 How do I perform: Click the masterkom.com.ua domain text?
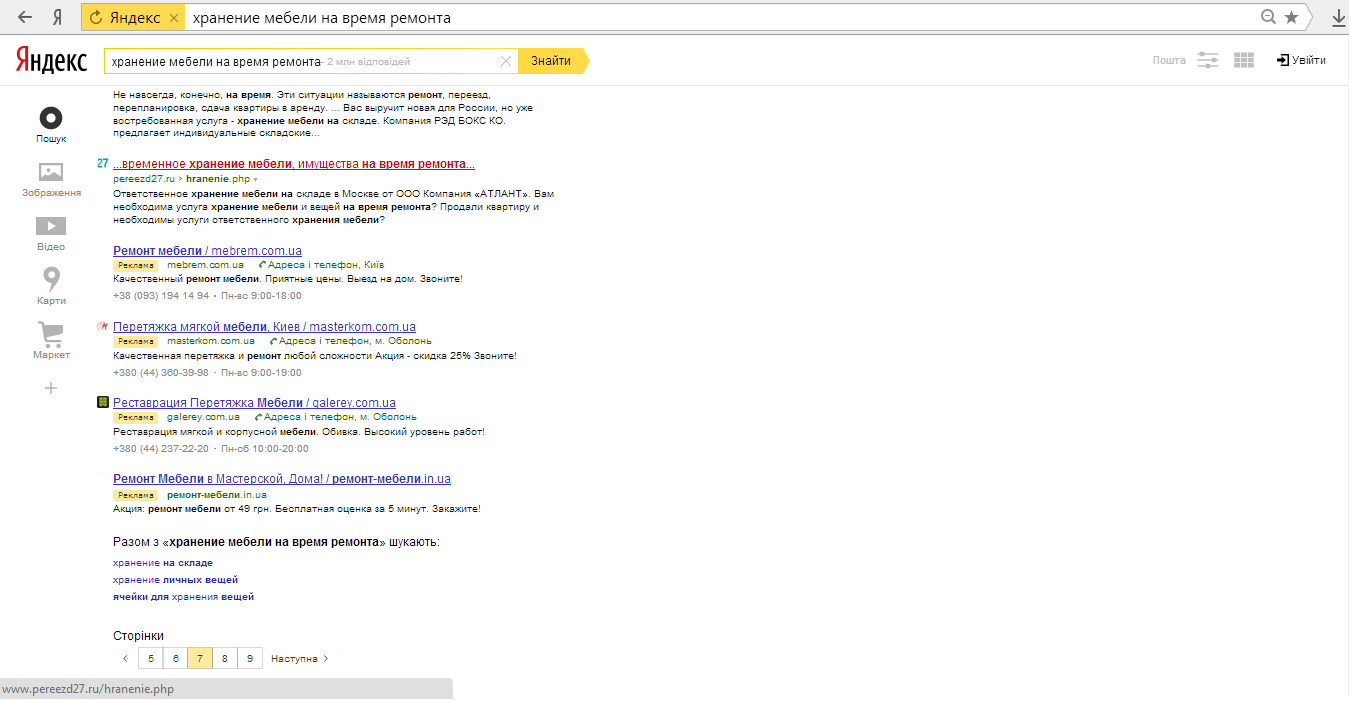point(211,341)
